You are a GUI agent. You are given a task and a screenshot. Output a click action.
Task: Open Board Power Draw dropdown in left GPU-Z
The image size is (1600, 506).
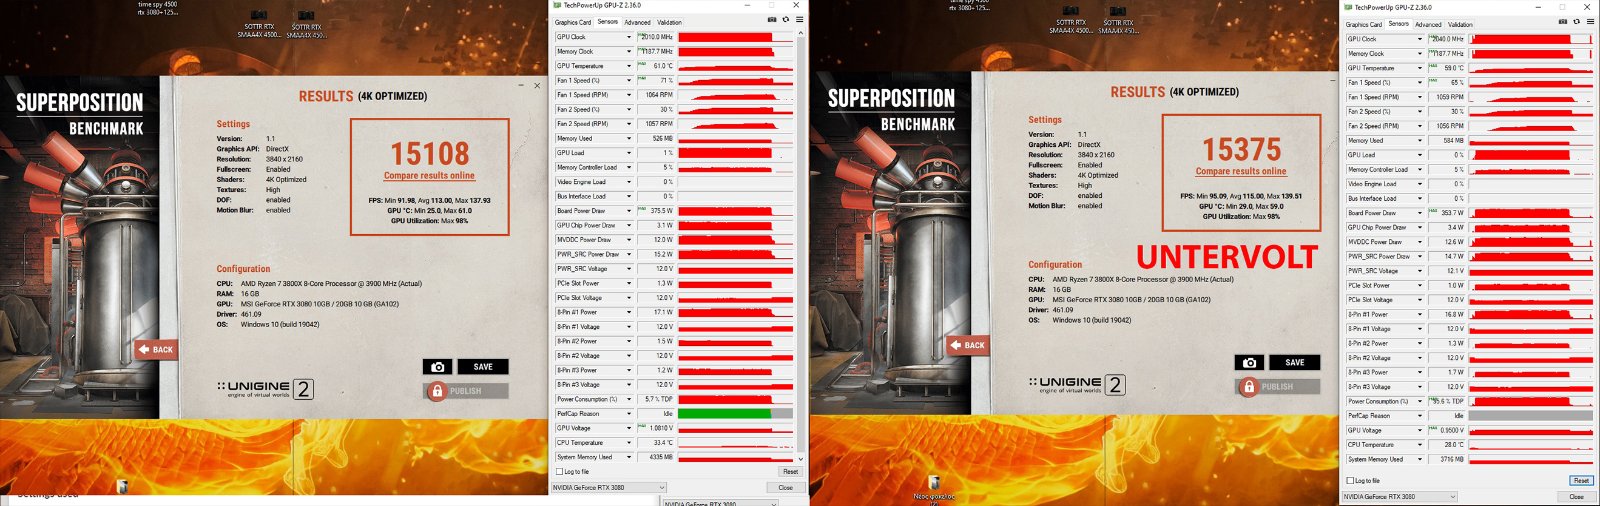[629, 211]
